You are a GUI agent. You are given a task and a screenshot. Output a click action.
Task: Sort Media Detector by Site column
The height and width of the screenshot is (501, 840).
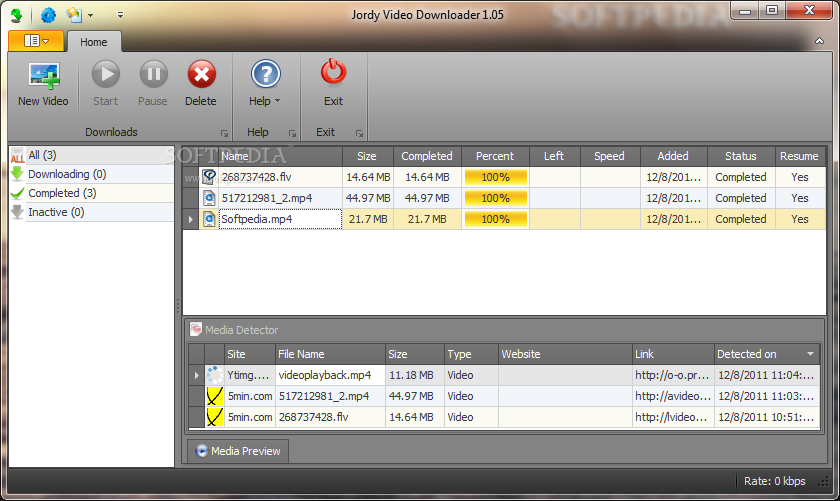(x=250, y=354)
